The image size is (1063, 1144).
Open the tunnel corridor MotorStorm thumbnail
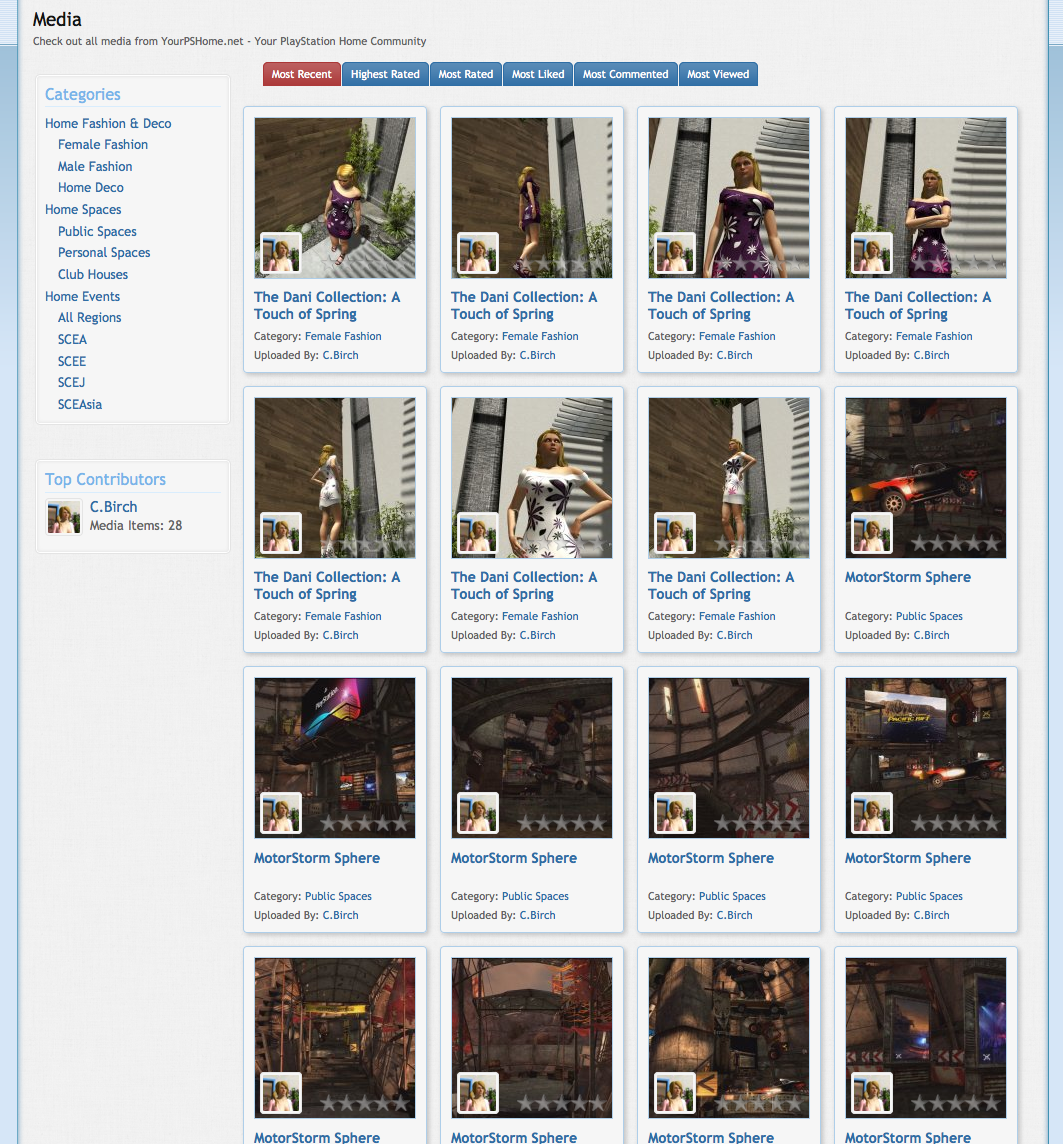coord(335,1038)
